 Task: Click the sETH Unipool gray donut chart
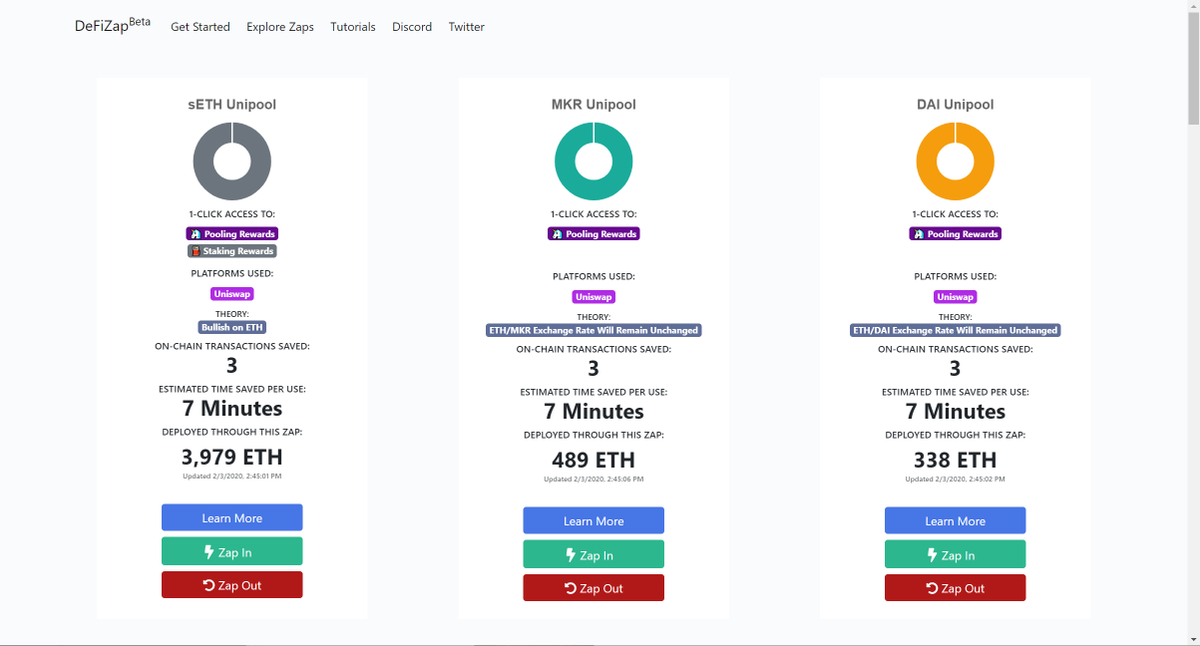click(x=232, y=161)
